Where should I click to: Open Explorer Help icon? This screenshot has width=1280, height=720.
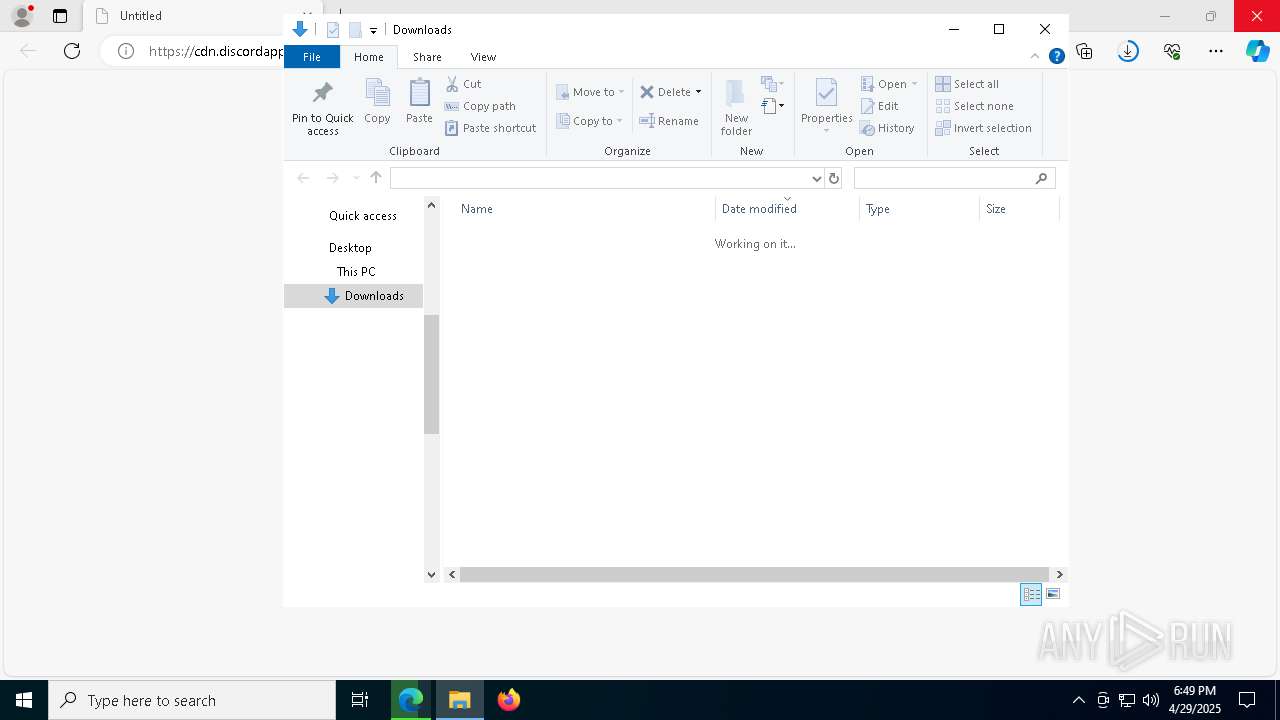click(1056, 57)
